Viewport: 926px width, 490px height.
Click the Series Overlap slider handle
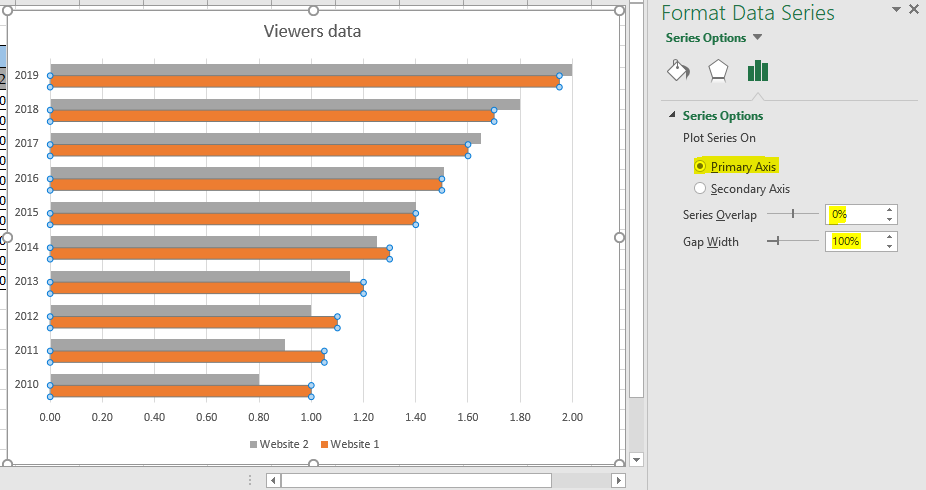point(793,214)
